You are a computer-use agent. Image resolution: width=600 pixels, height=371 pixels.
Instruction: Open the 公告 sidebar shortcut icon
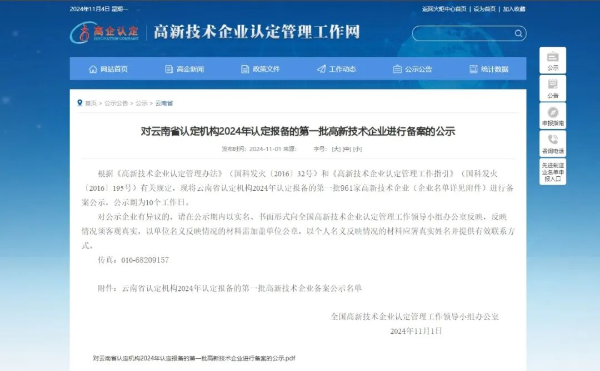pos(553,88)
